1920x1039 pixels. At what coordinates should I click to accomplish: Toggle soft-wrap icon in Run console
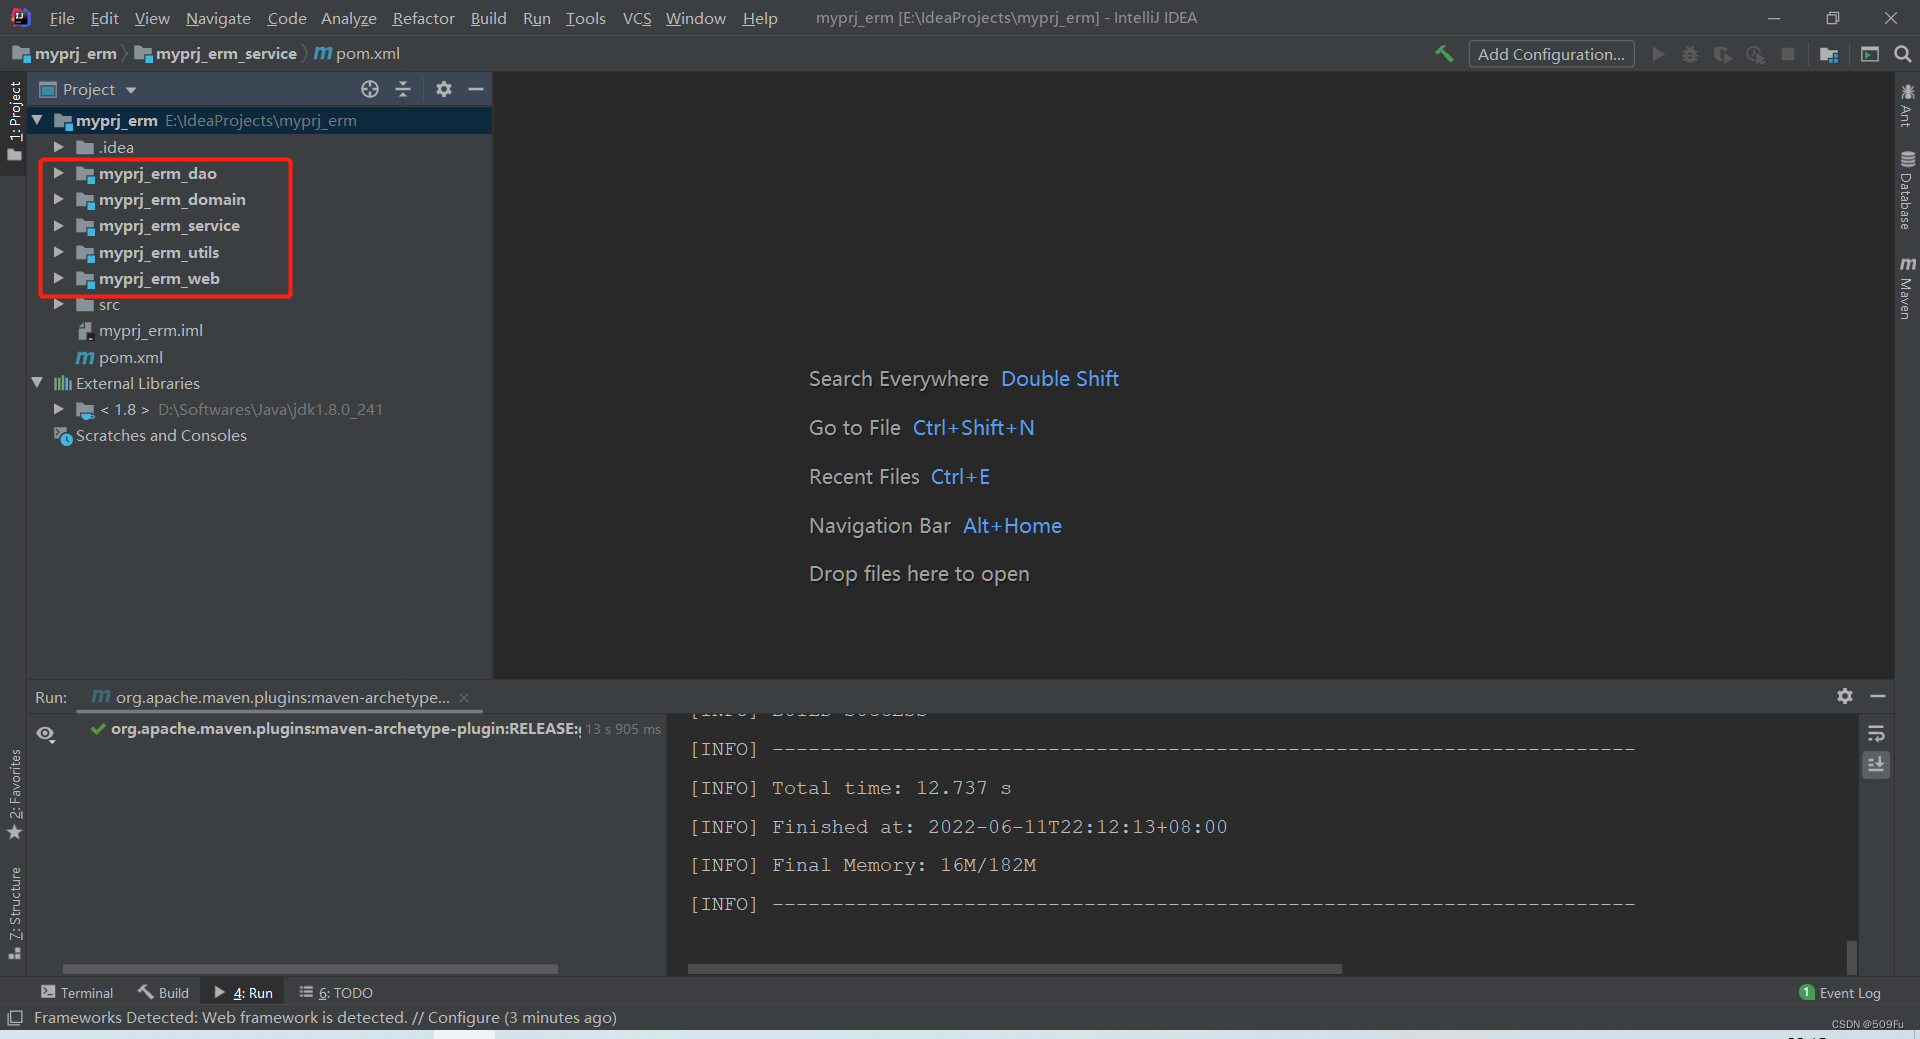coord(1876,734)
